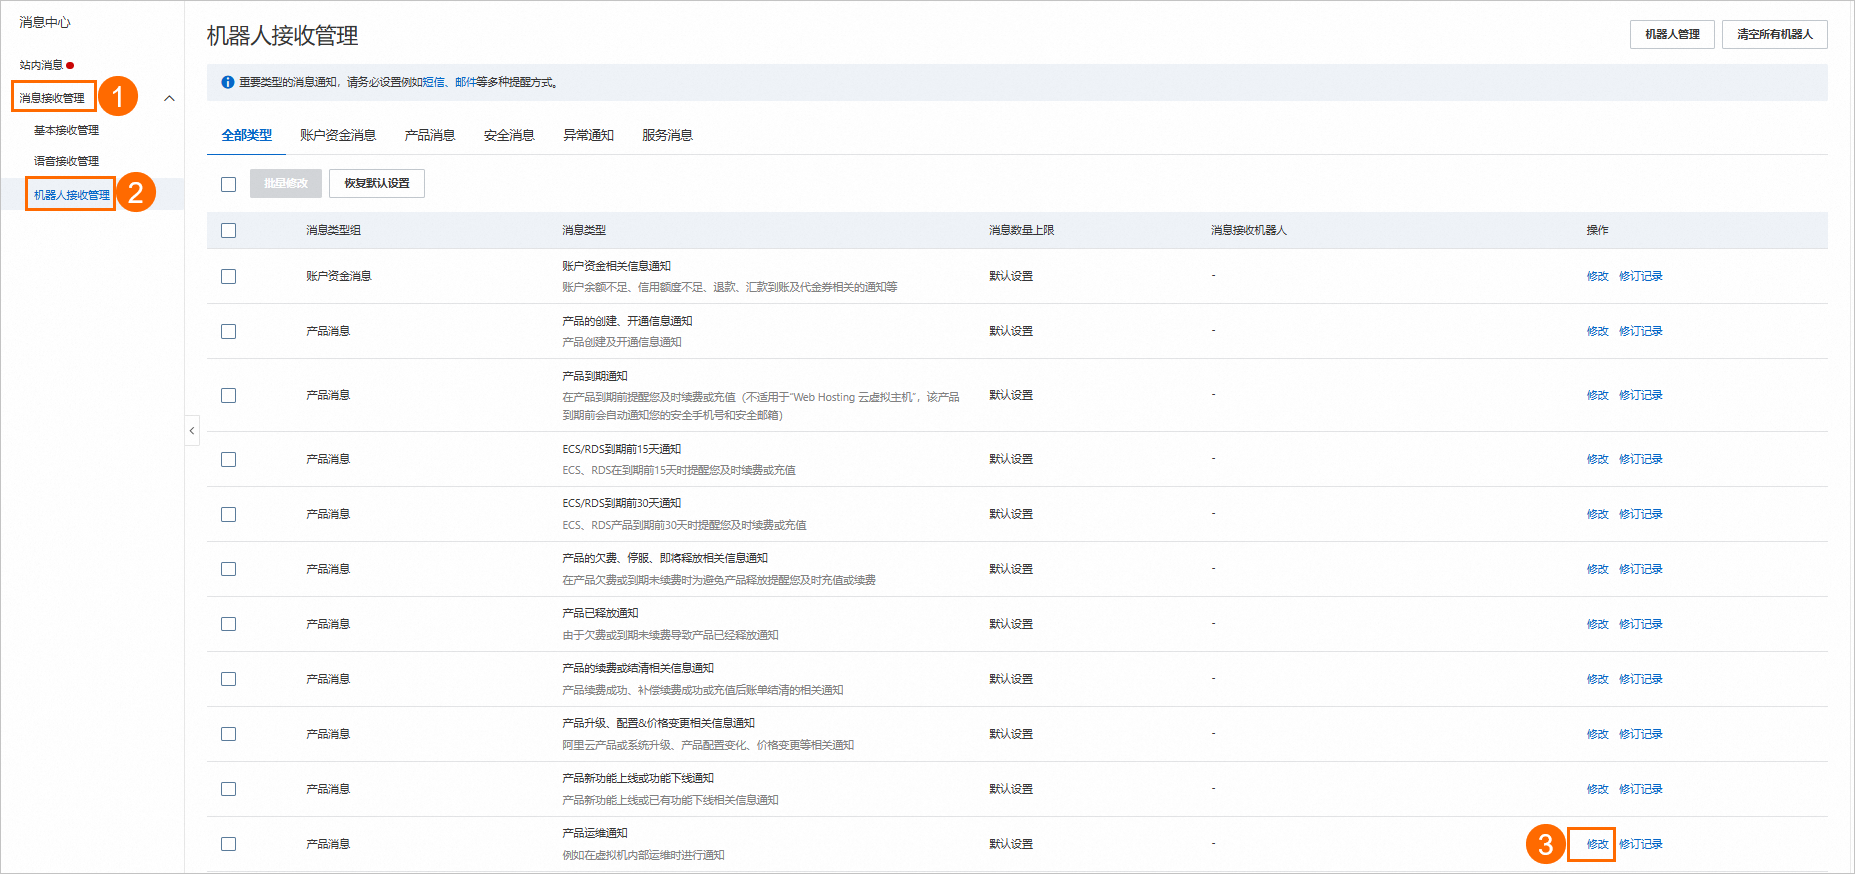The image size is (1855, 874).
Task: Open 消息接收管理 sidebar section
Action: 52,98
